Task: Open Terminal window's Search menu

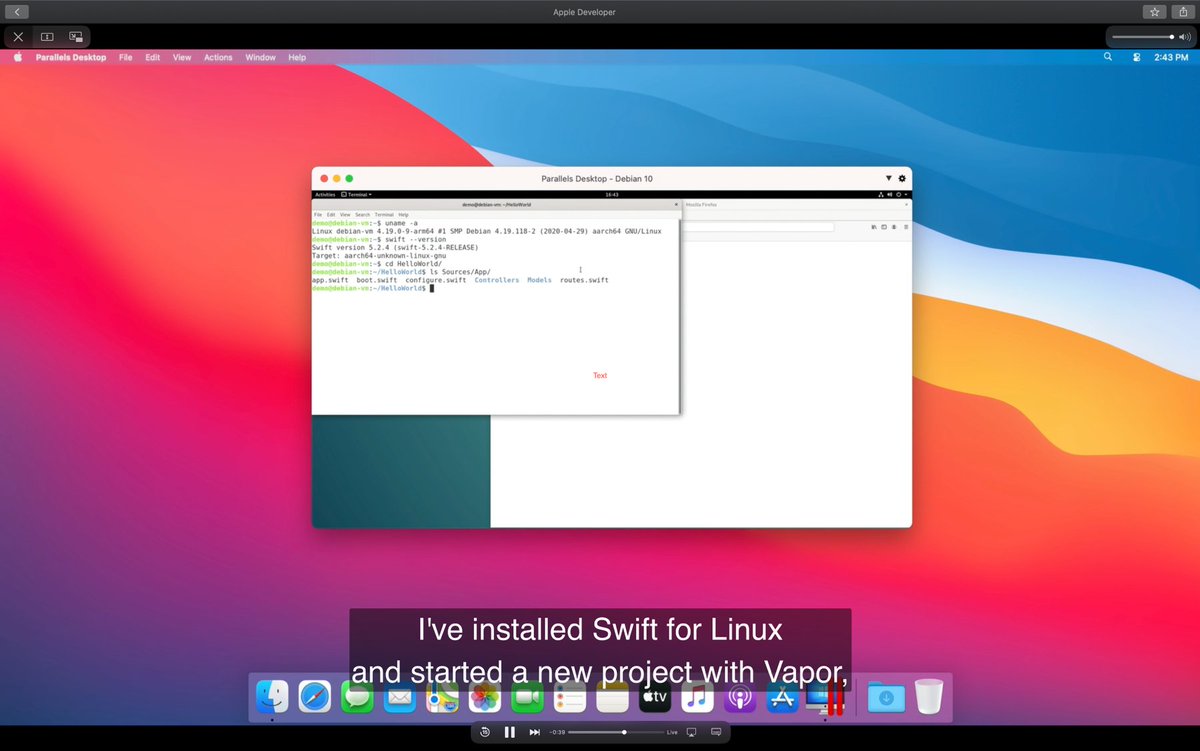Action: pyautogui.click(x=362, y=214)
